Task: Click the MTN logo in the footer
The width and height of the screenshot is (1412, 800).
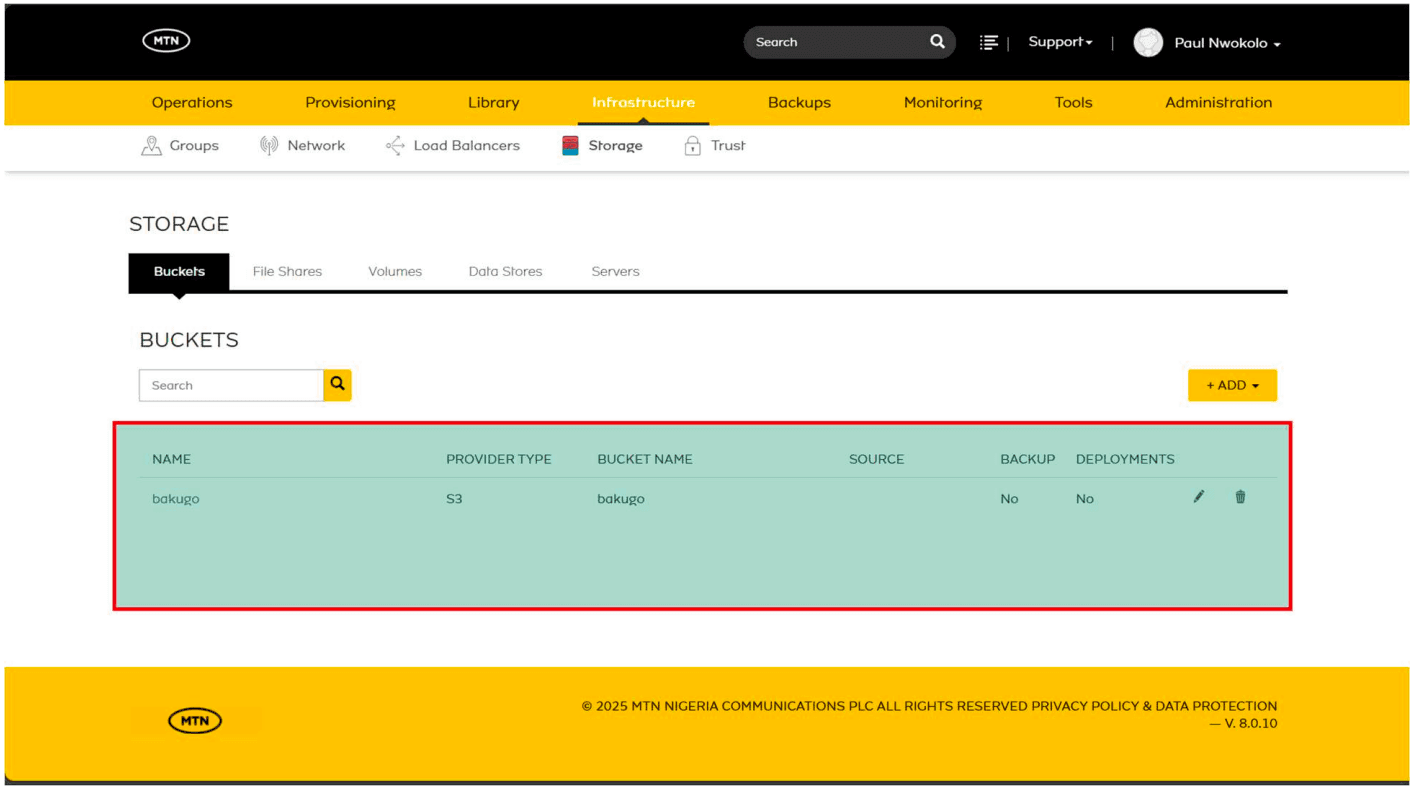Action: (x=195, y=721)
